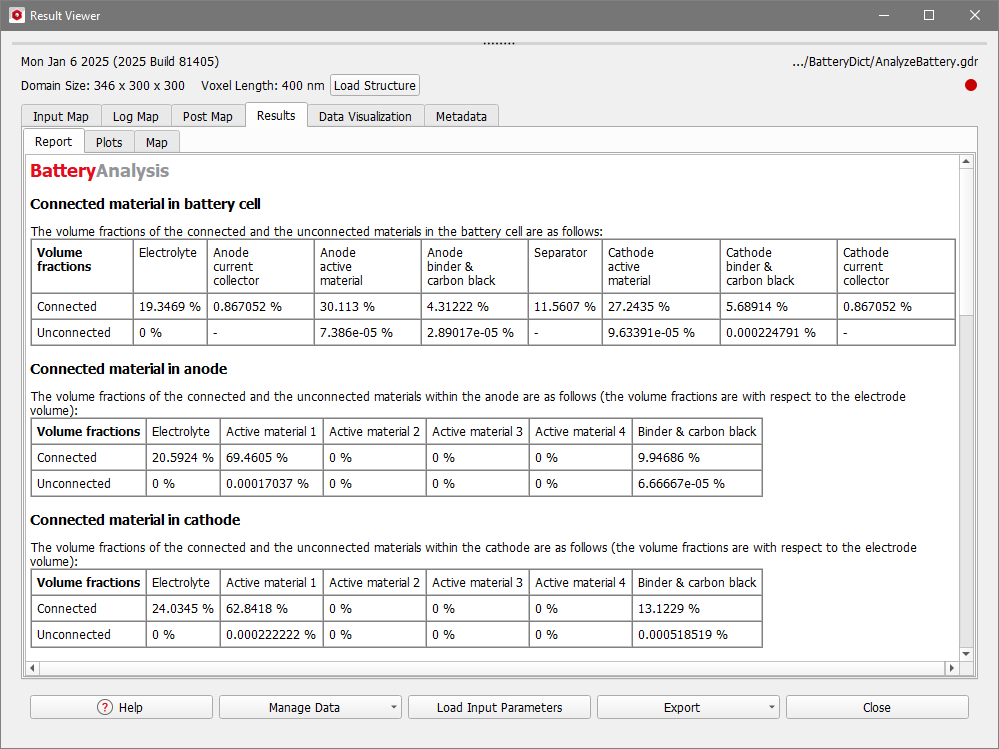Screen dimensions: 999x749
Task: Click anode cell value '9.94686 %'
Action: (x=668, y=457)
